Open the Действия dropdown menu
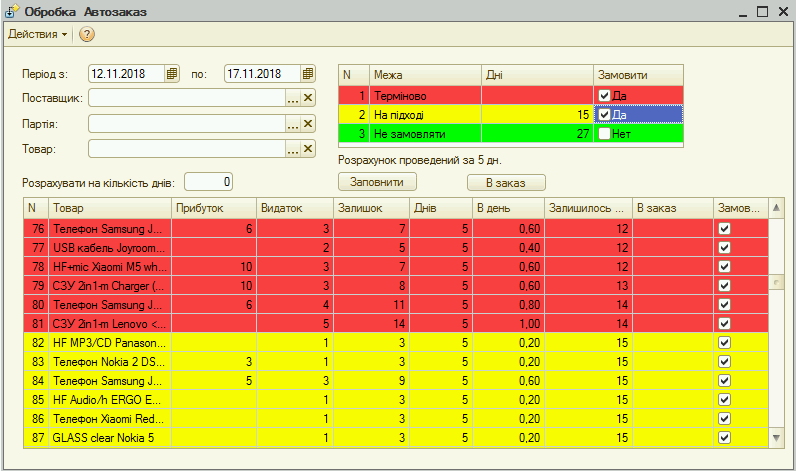The image size is (796, 471). (x=37, y=34)
